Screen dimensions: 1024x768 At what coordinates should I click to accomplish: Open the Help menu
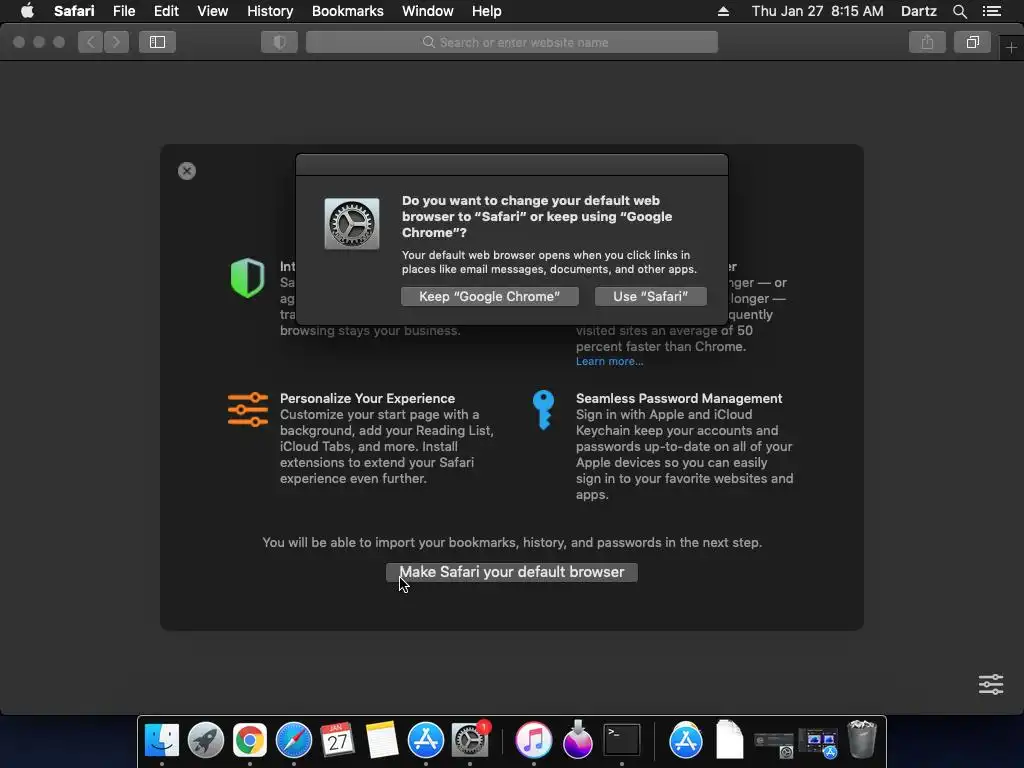pos(487,11)
